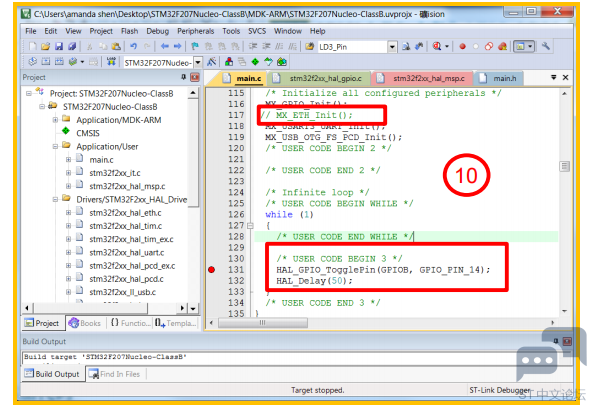Collapse the code block at line 127

click(250, 226)
